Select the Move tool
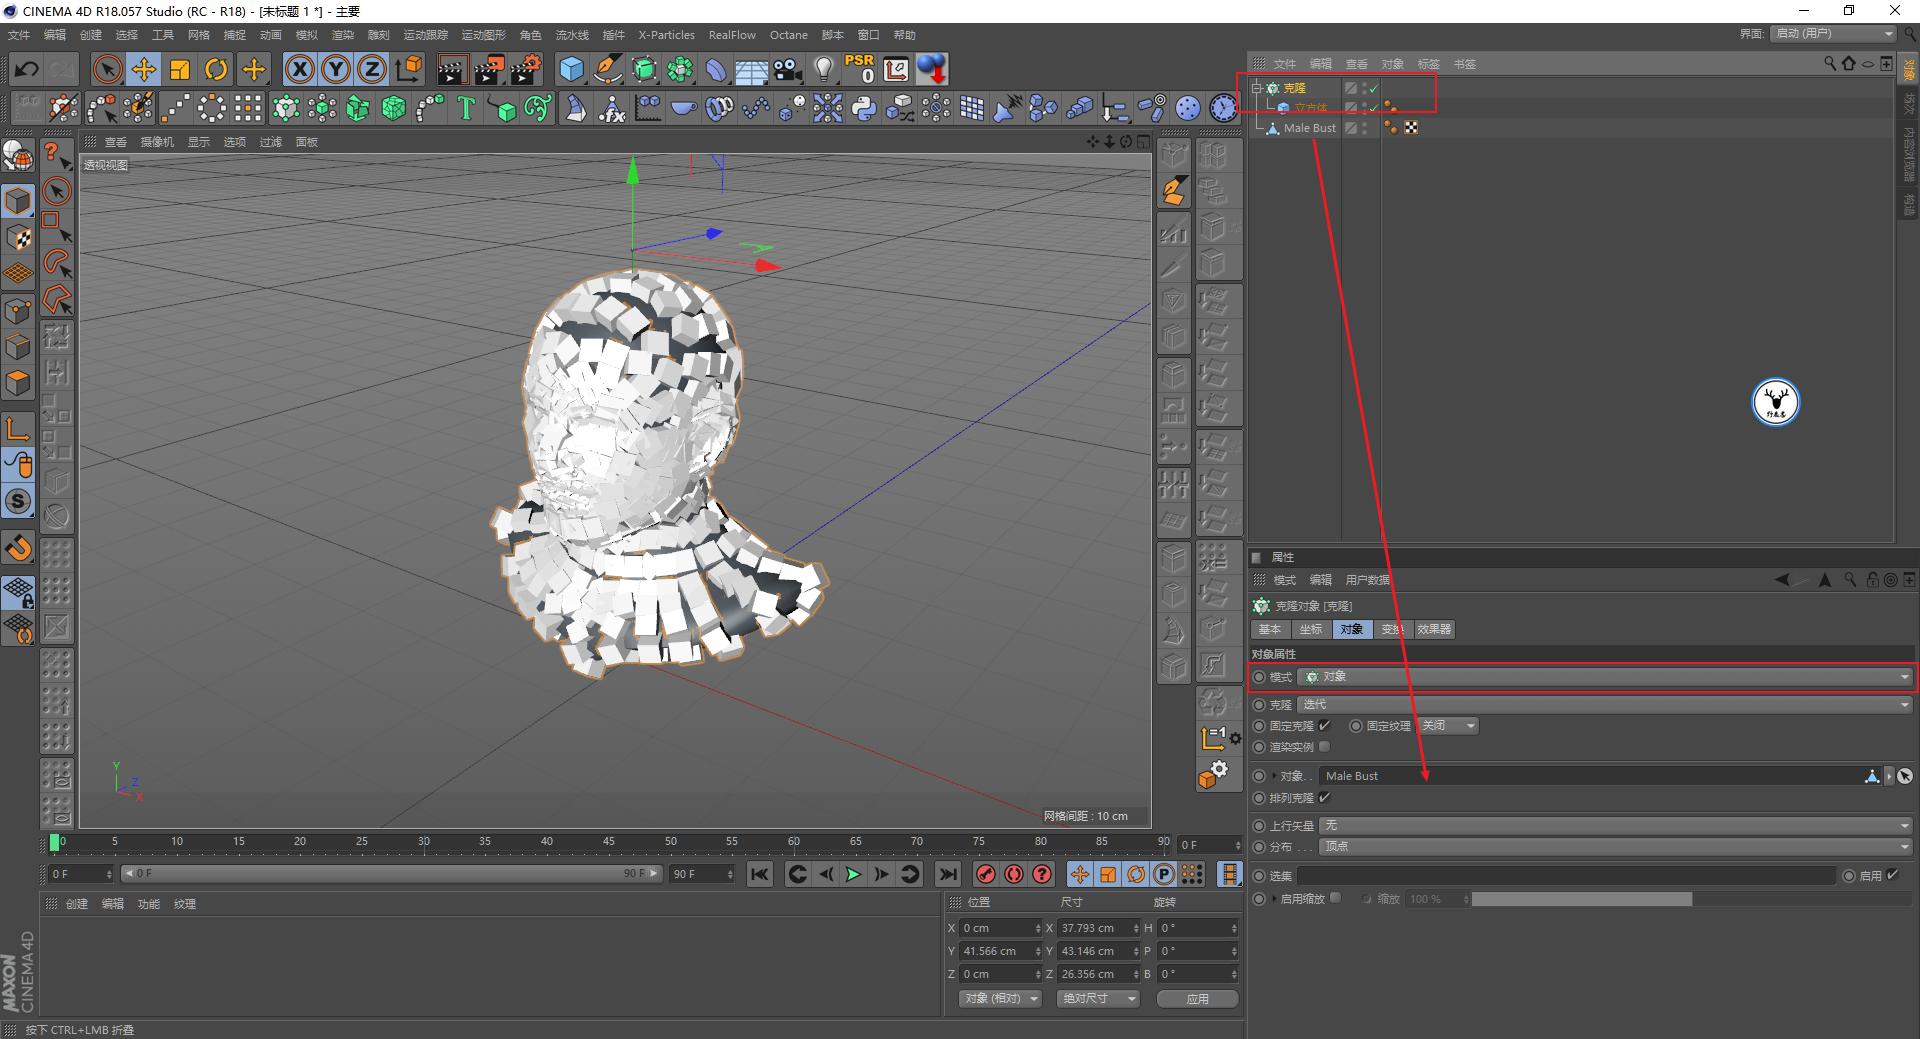This screenshot has height=1039, width=1920. coord(144,69)
